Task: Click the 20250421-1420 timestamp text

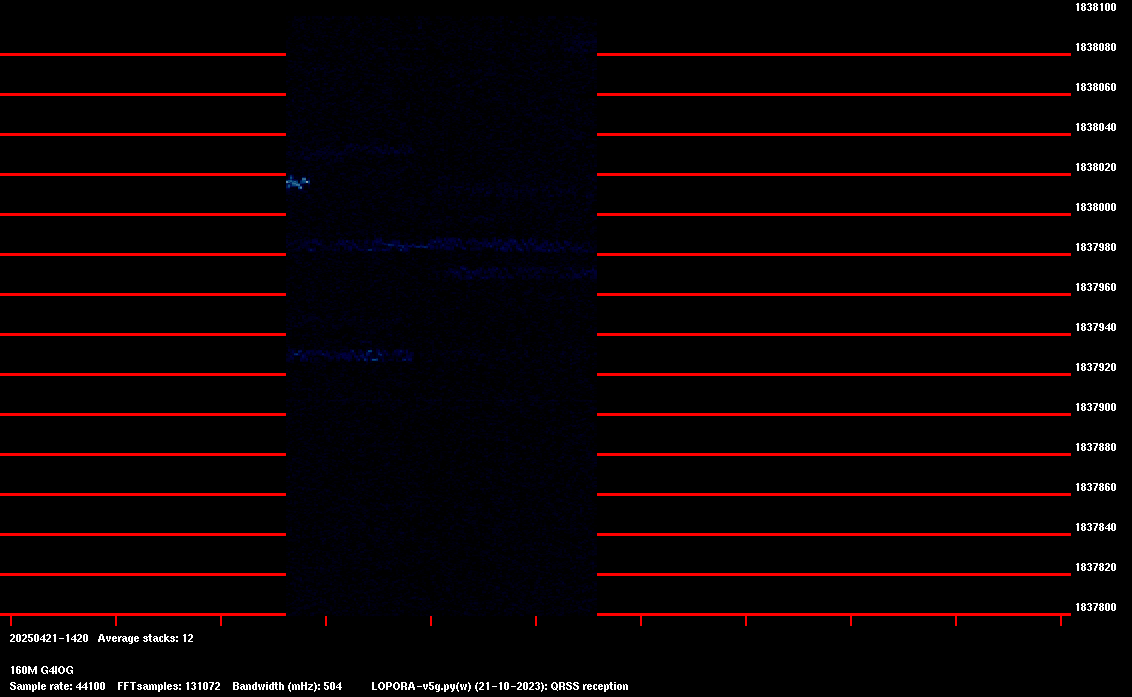Action: (x=49, y=638)
